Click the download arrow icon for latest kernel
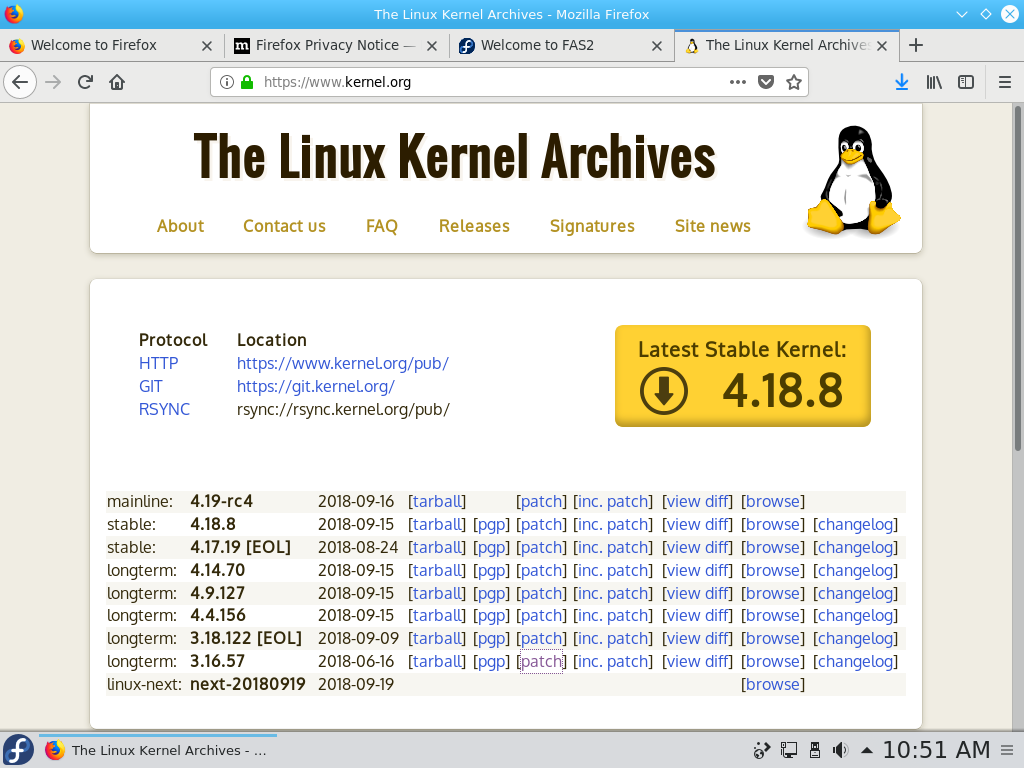1024x768 pixels. (x=664, y=391)
